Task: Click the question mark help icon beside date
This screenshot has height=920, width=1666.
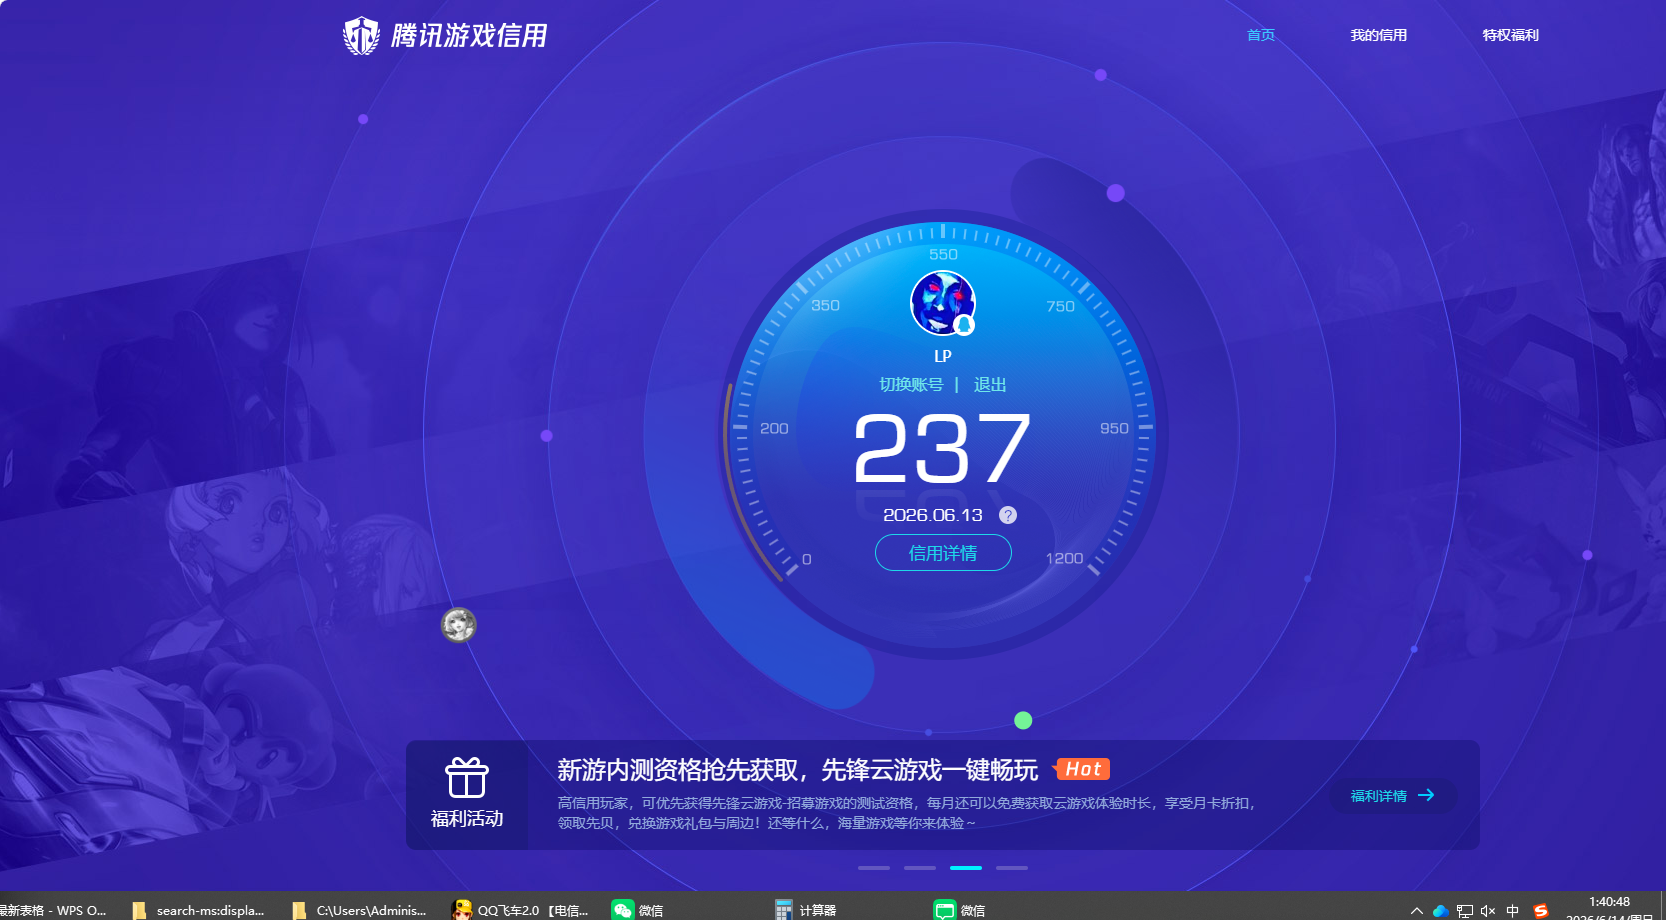Action: [x=1008, y=515]
